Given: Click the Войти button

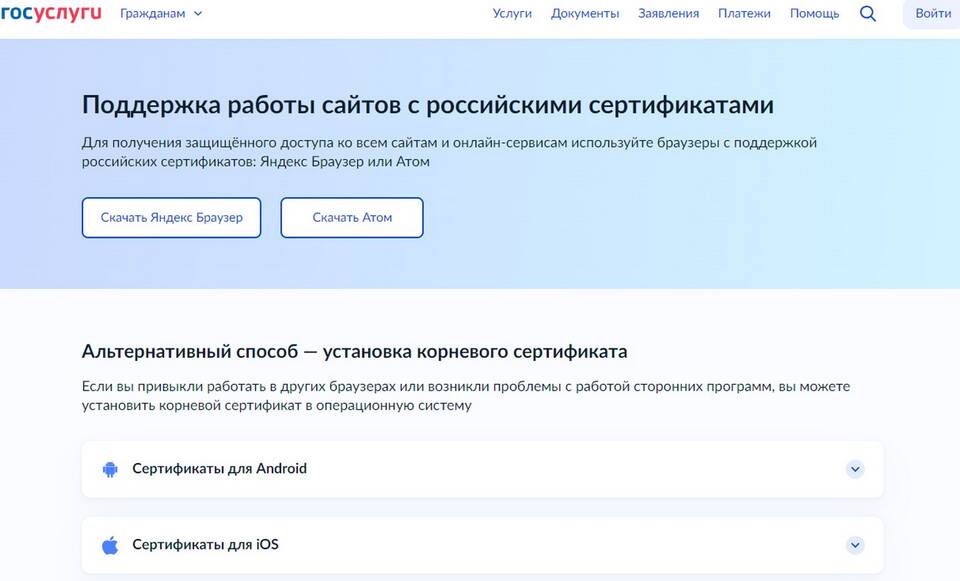Looking at the screenshot, I should click(x=932, y=13).
